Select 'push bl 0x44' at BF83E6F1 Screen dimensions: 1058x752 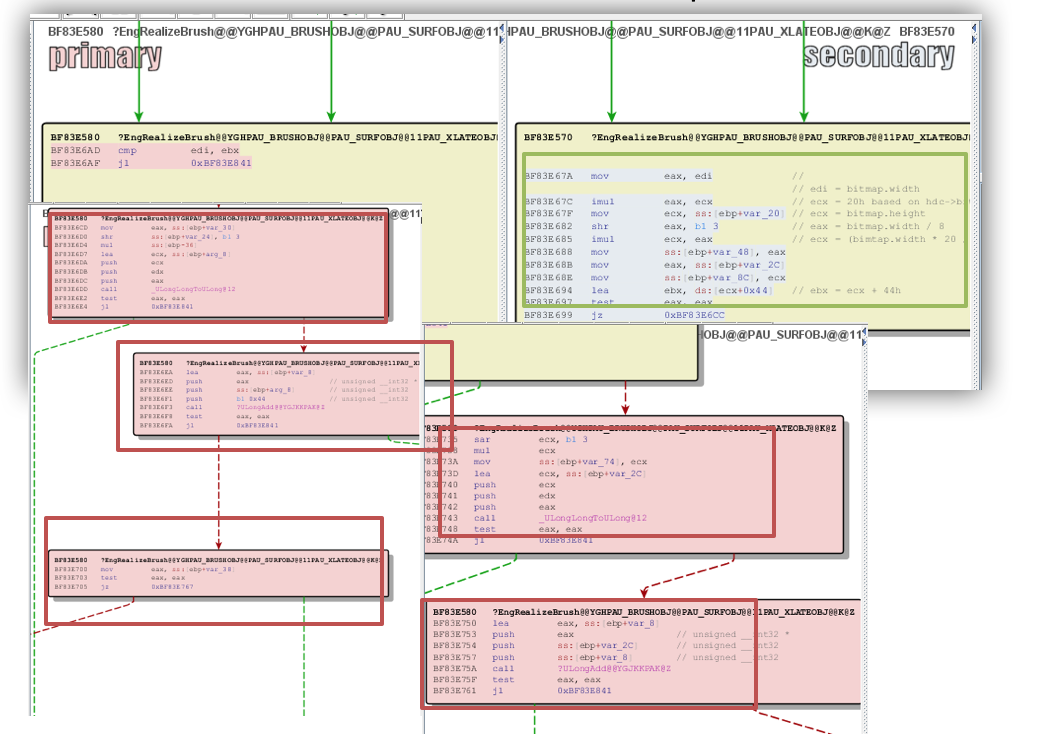point(252,399)
